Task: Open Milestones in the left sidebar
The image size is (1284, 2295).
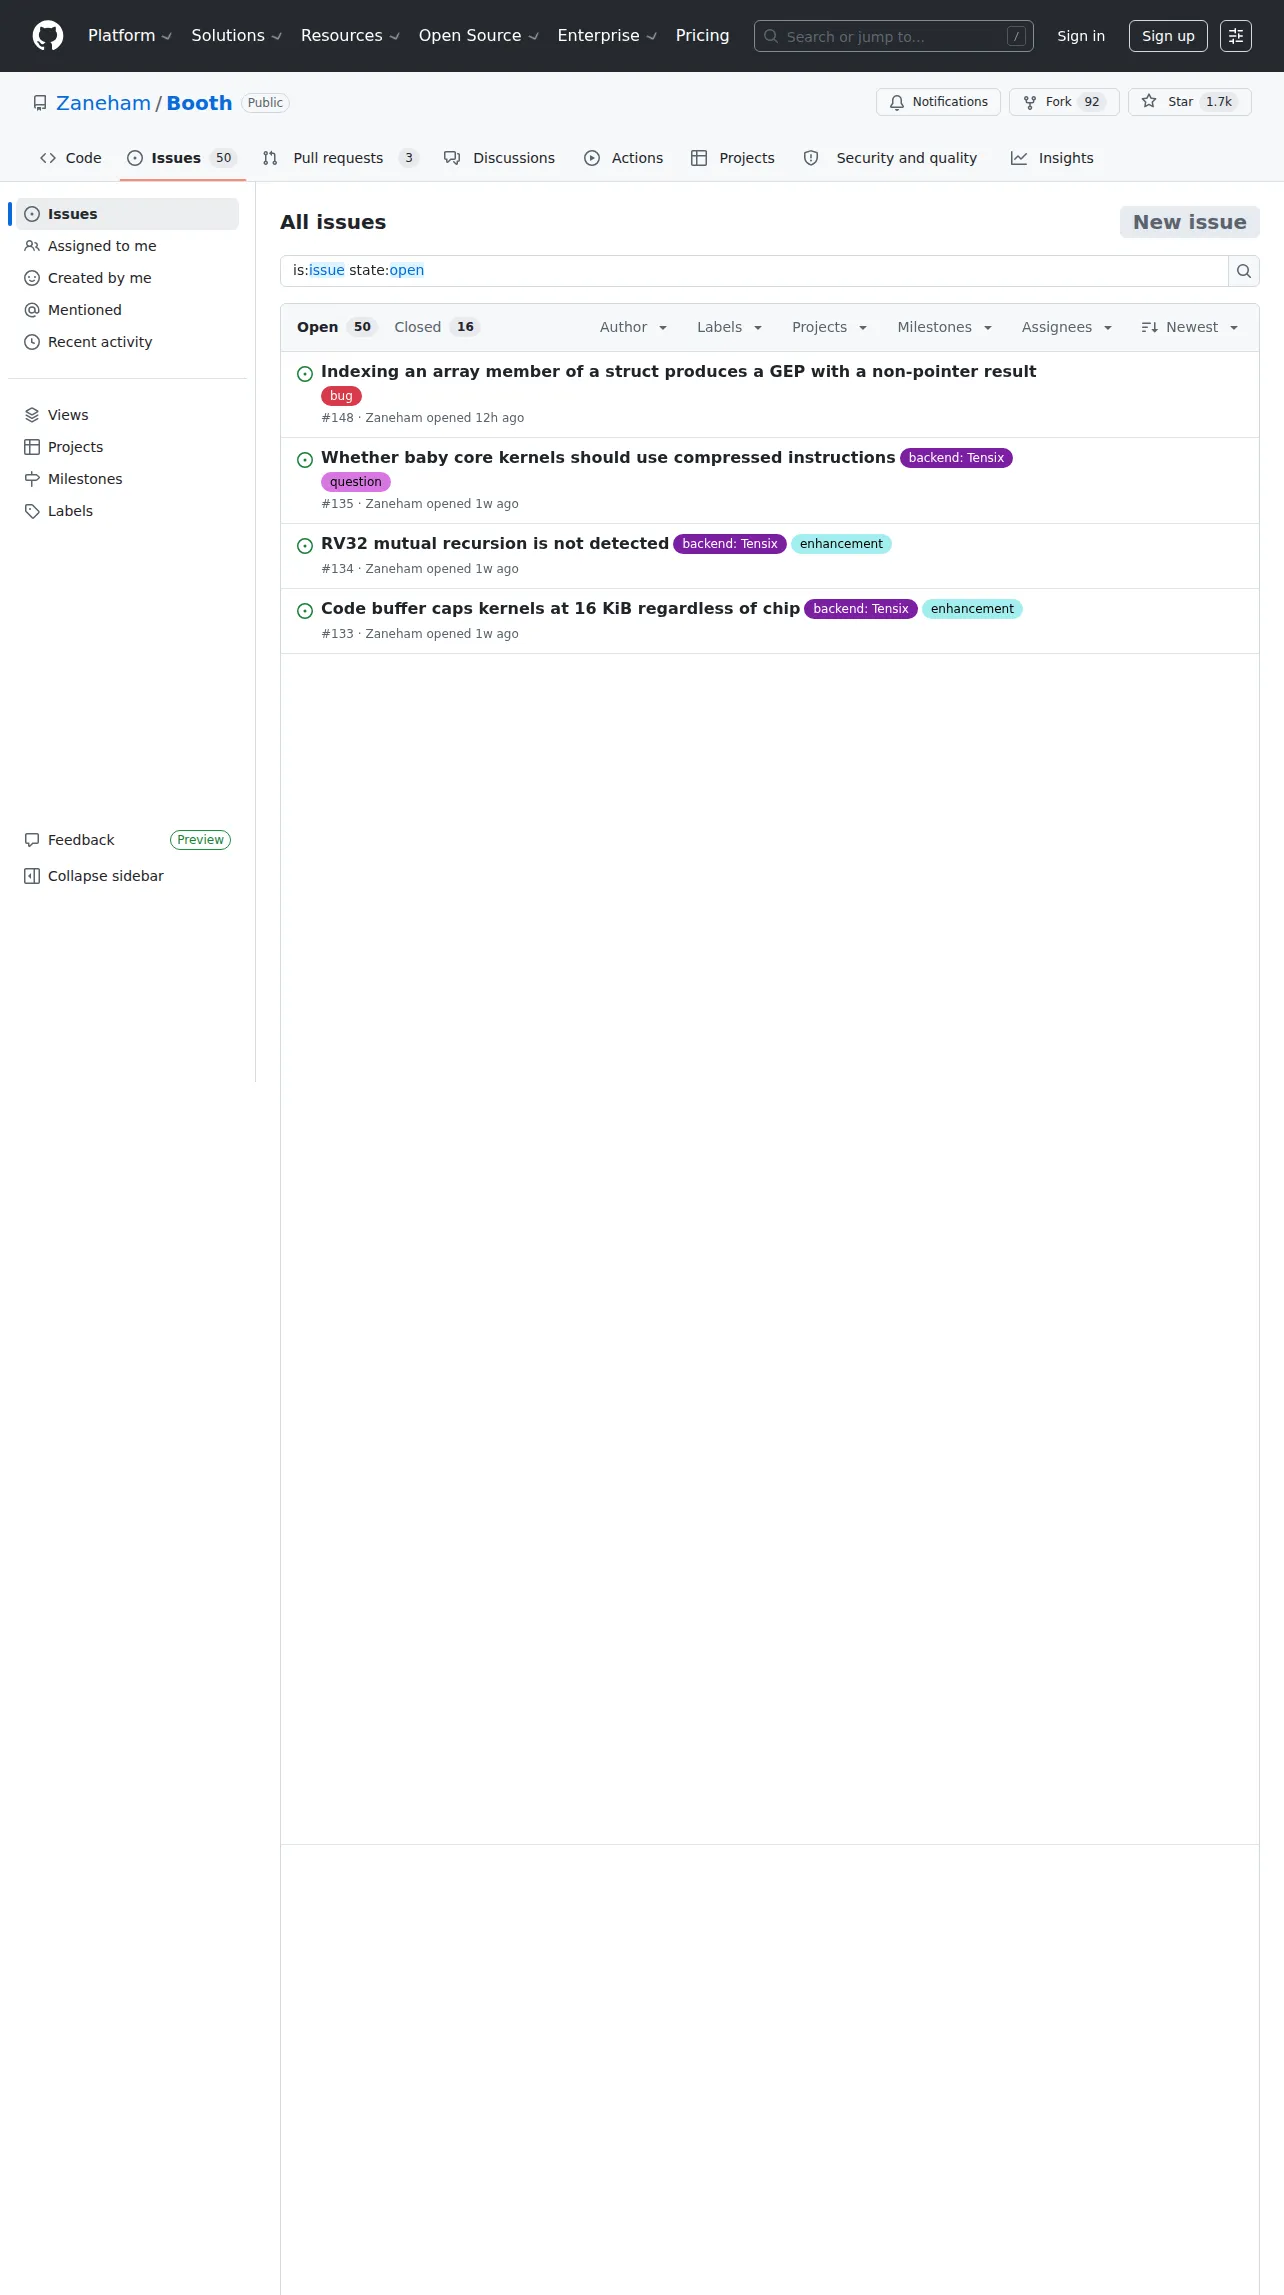Action: [85, 479]
